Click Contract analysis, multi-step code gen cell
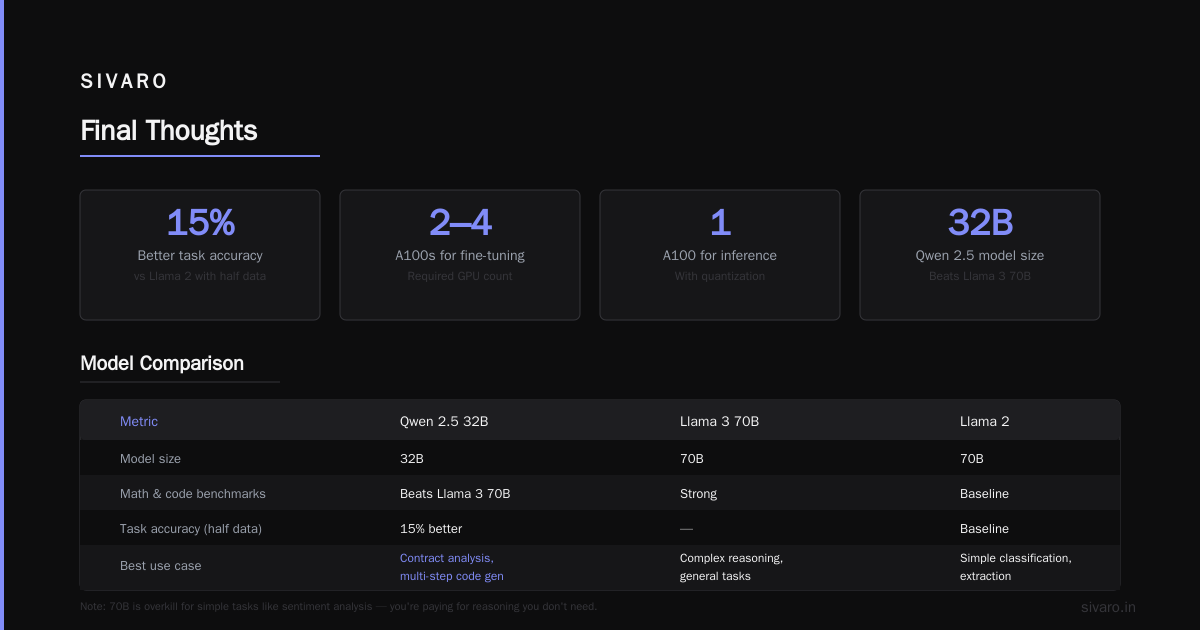 click(452, 567)
